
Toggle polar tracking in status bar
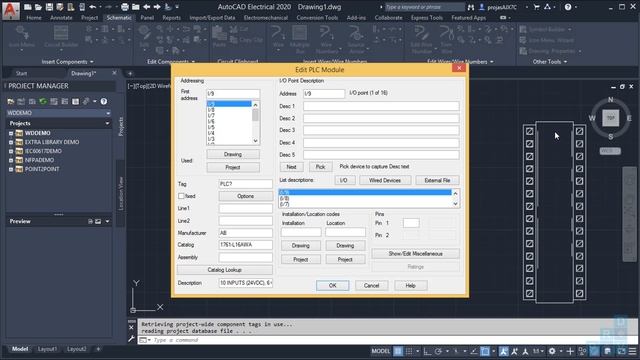438,351
